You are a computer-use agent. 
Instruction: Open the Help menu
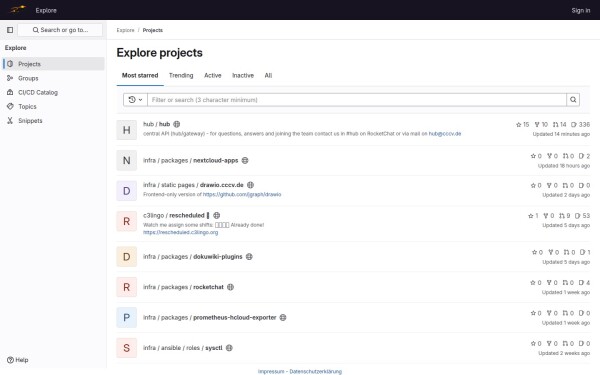pyautogui.click(x=18, y=360)
